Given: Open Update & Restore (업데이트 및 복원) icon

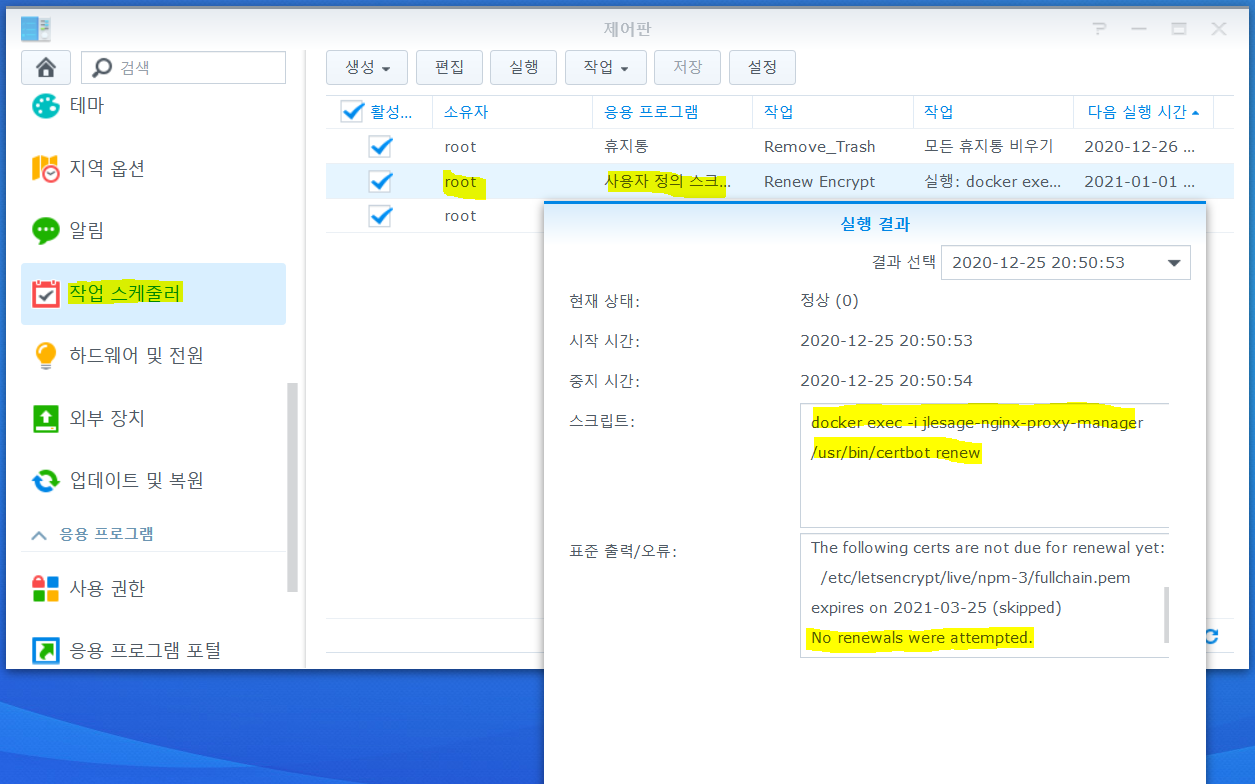Looking at the screenshot, I should point(46,480).
